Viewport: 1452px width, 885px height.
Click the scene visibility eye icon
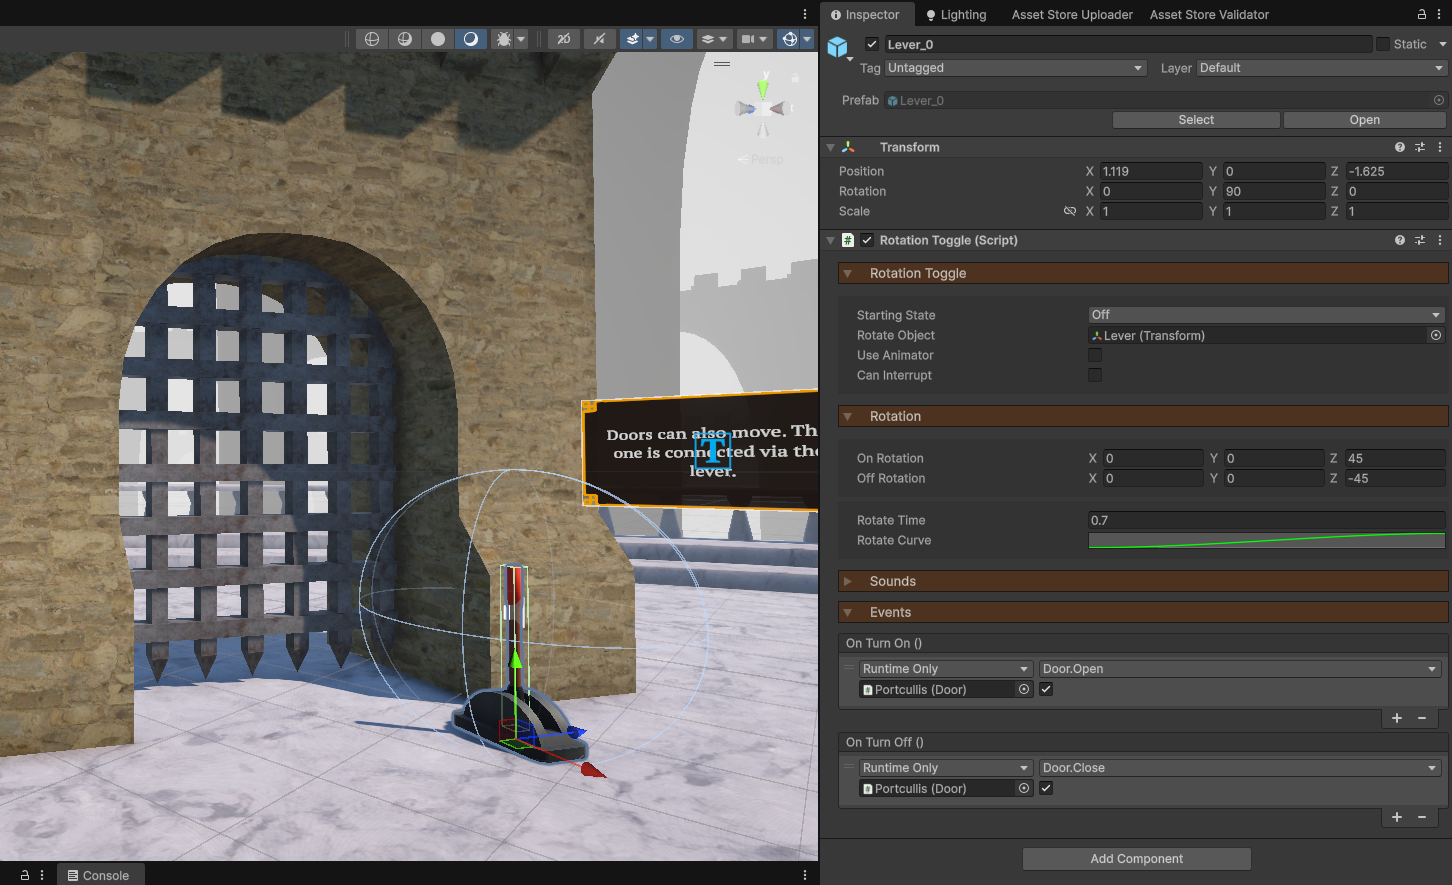(x=677, y=39)
